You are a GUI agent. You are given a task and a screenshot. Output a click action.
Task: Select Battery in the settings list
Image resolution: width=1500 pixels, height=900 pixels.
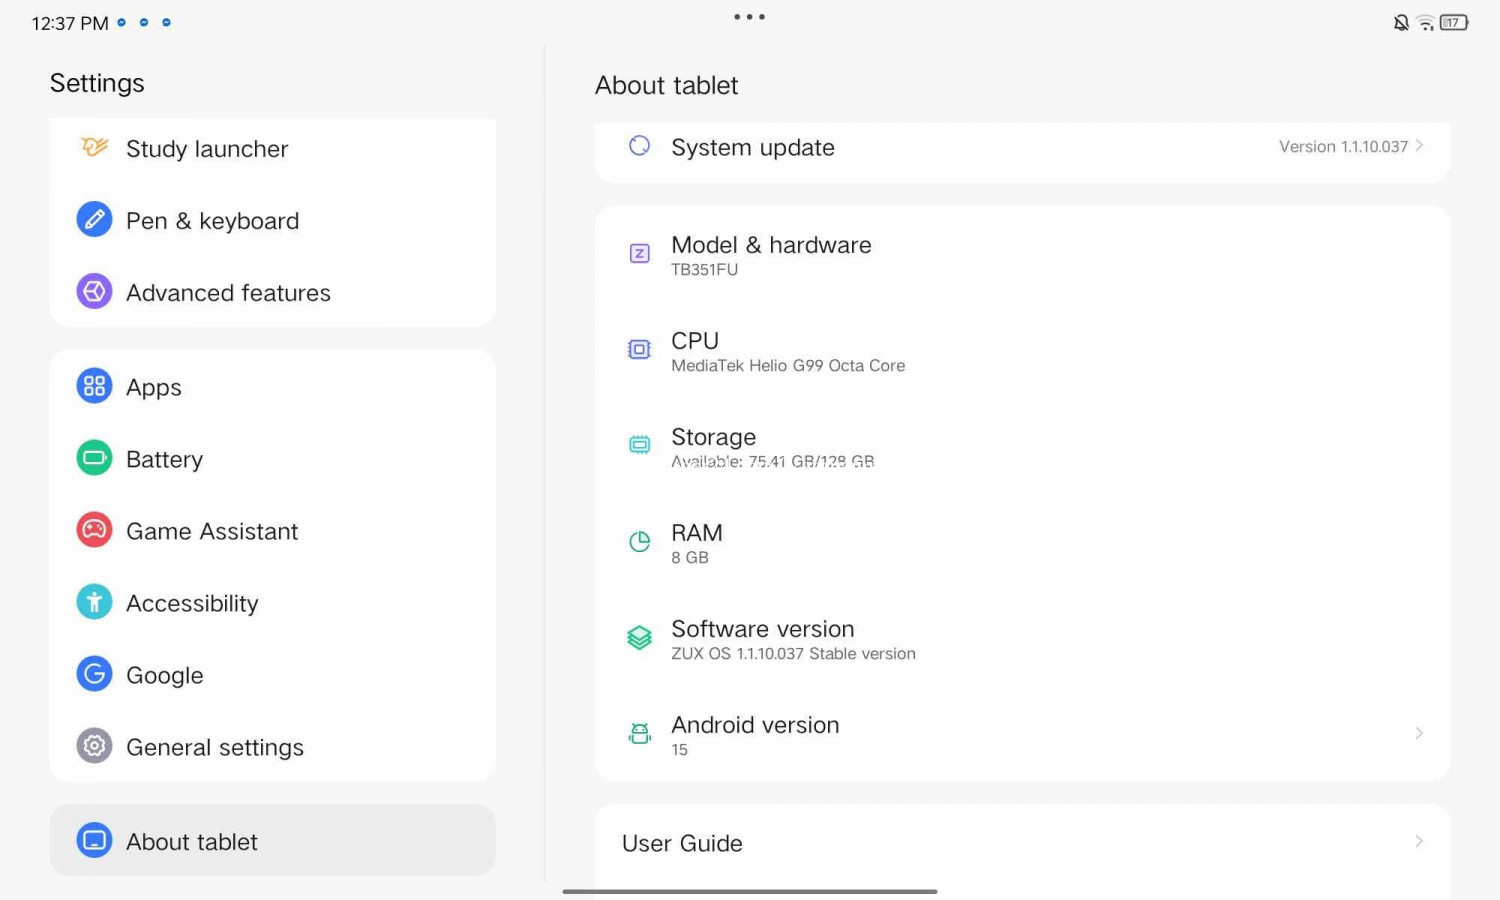click(x=272, y=458)
